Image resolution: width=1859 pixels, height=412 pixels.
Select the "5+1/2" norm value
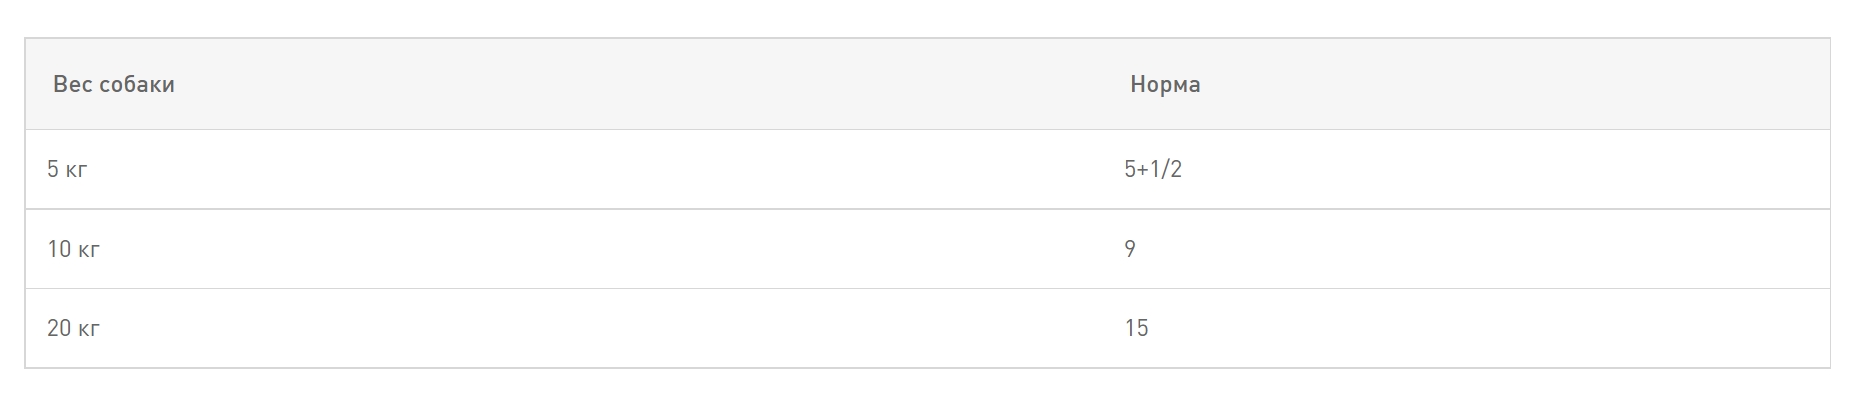(x=1152, y=170)
